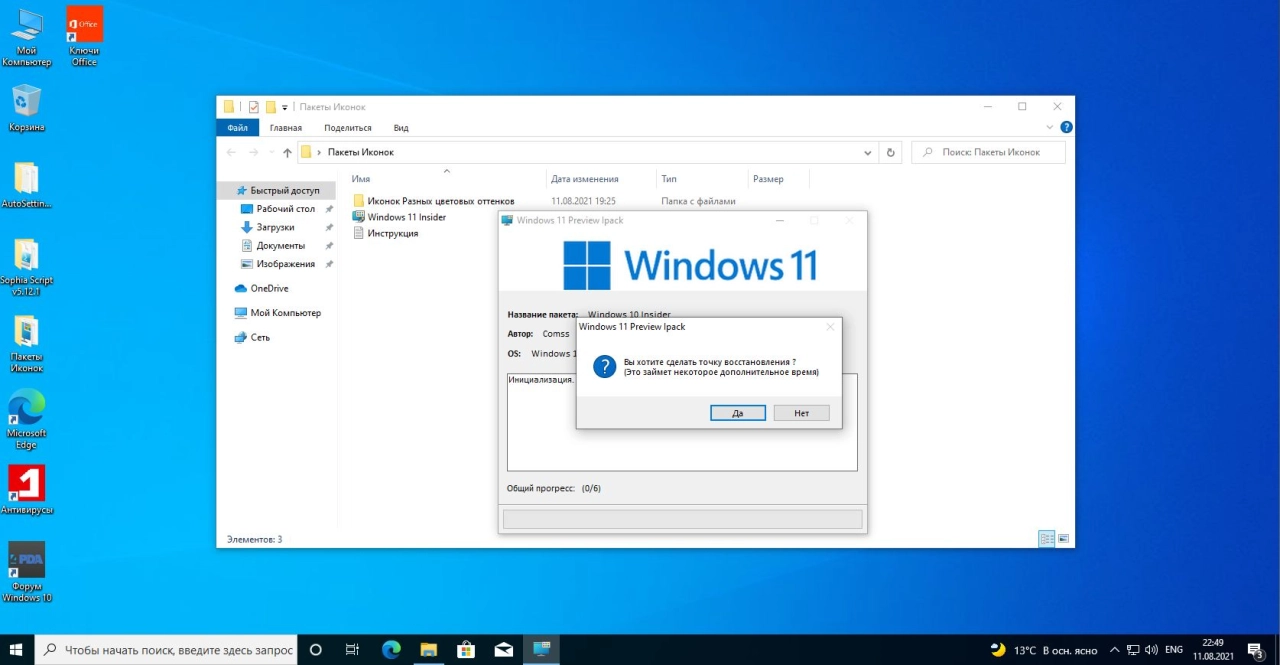Screen dimensions: 1280x665
Task: Click the quick access New folder icon
Action: coord(270,107)
